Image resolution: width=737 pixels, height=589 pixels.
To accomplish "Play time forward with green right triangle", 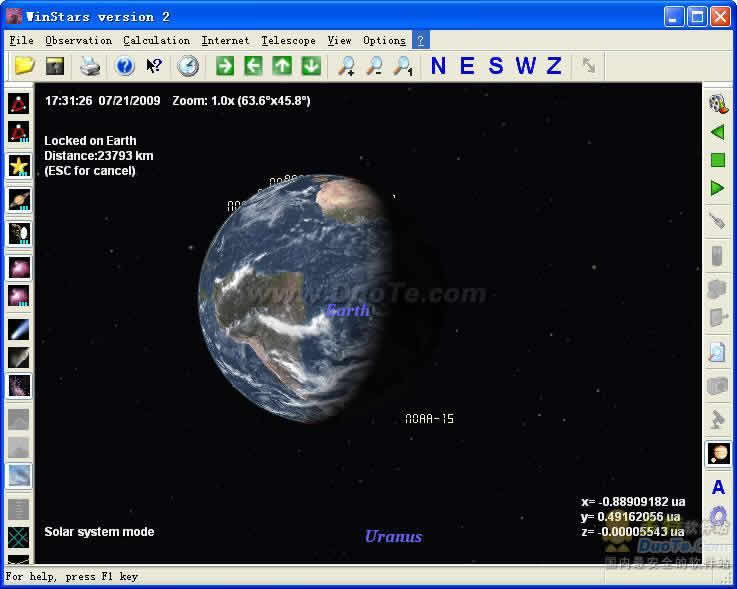I will 718,188.
